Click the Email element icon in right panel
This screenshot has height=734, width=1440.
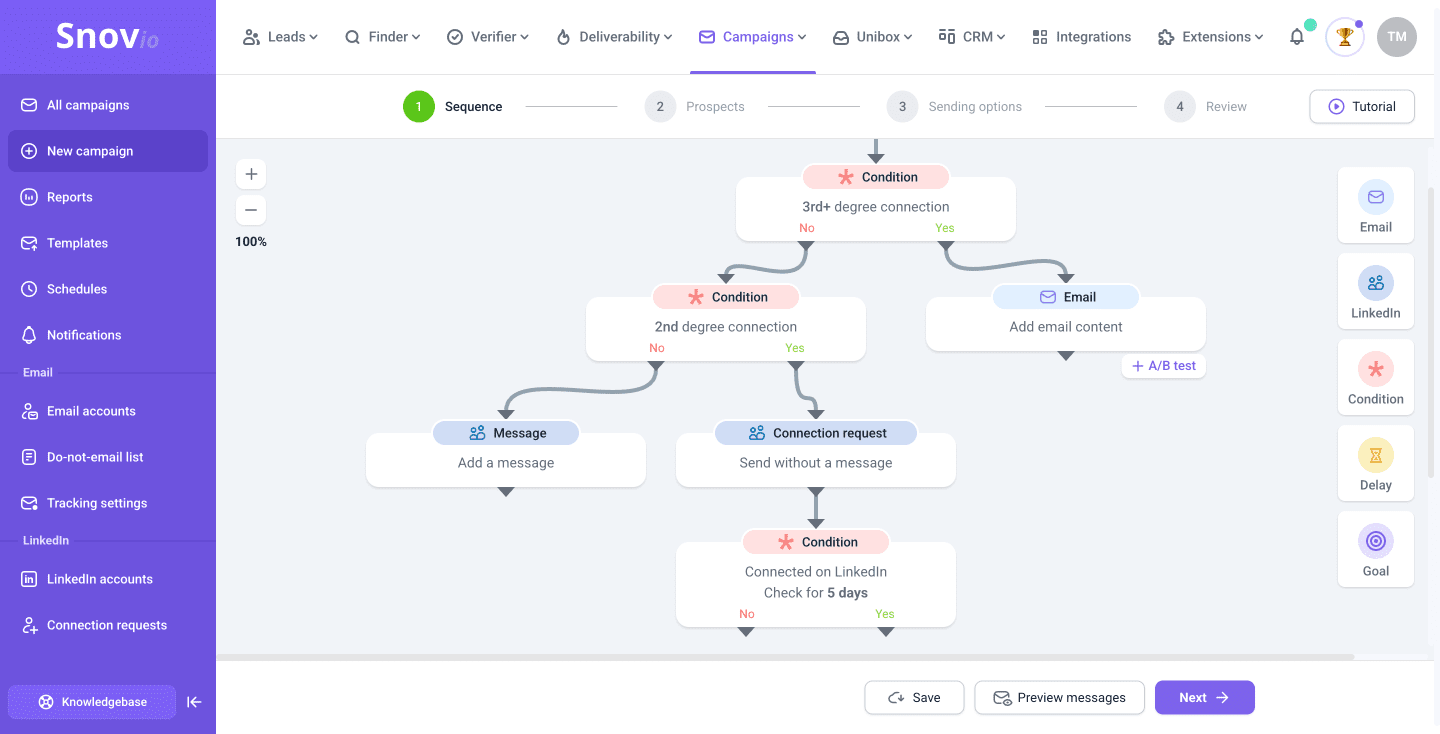coord(1375,197)
